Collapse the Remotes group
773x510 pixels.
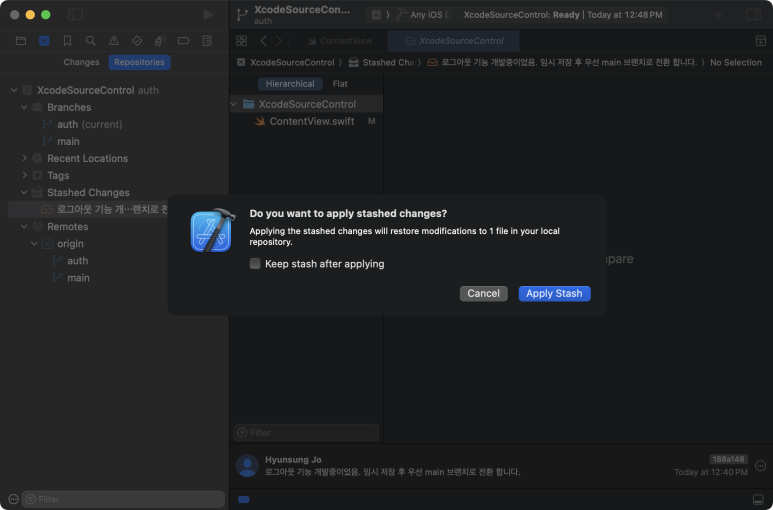(24, 227)
